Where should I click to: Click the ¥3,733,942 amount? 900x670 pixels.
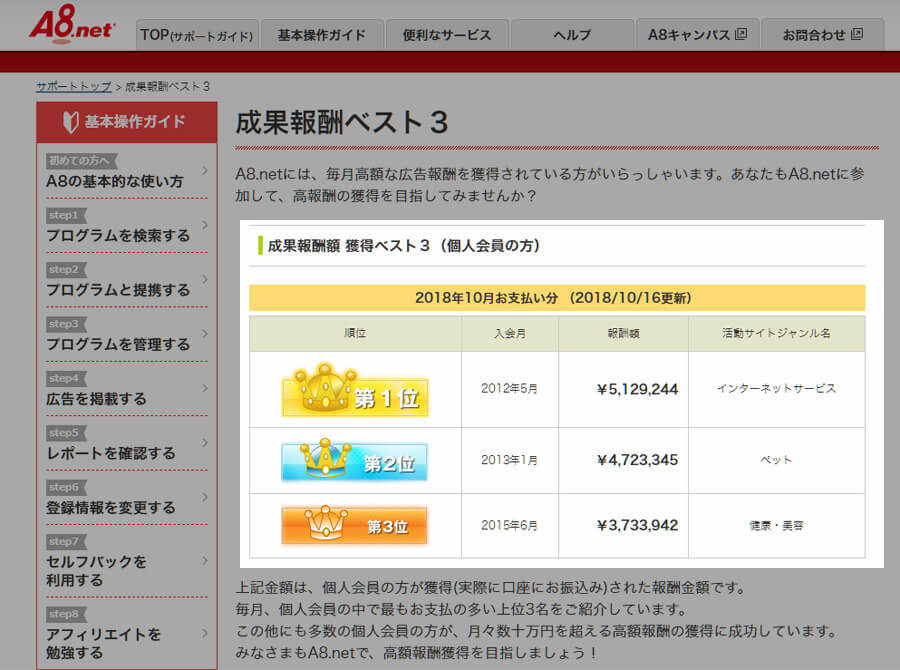pos(638,525)
